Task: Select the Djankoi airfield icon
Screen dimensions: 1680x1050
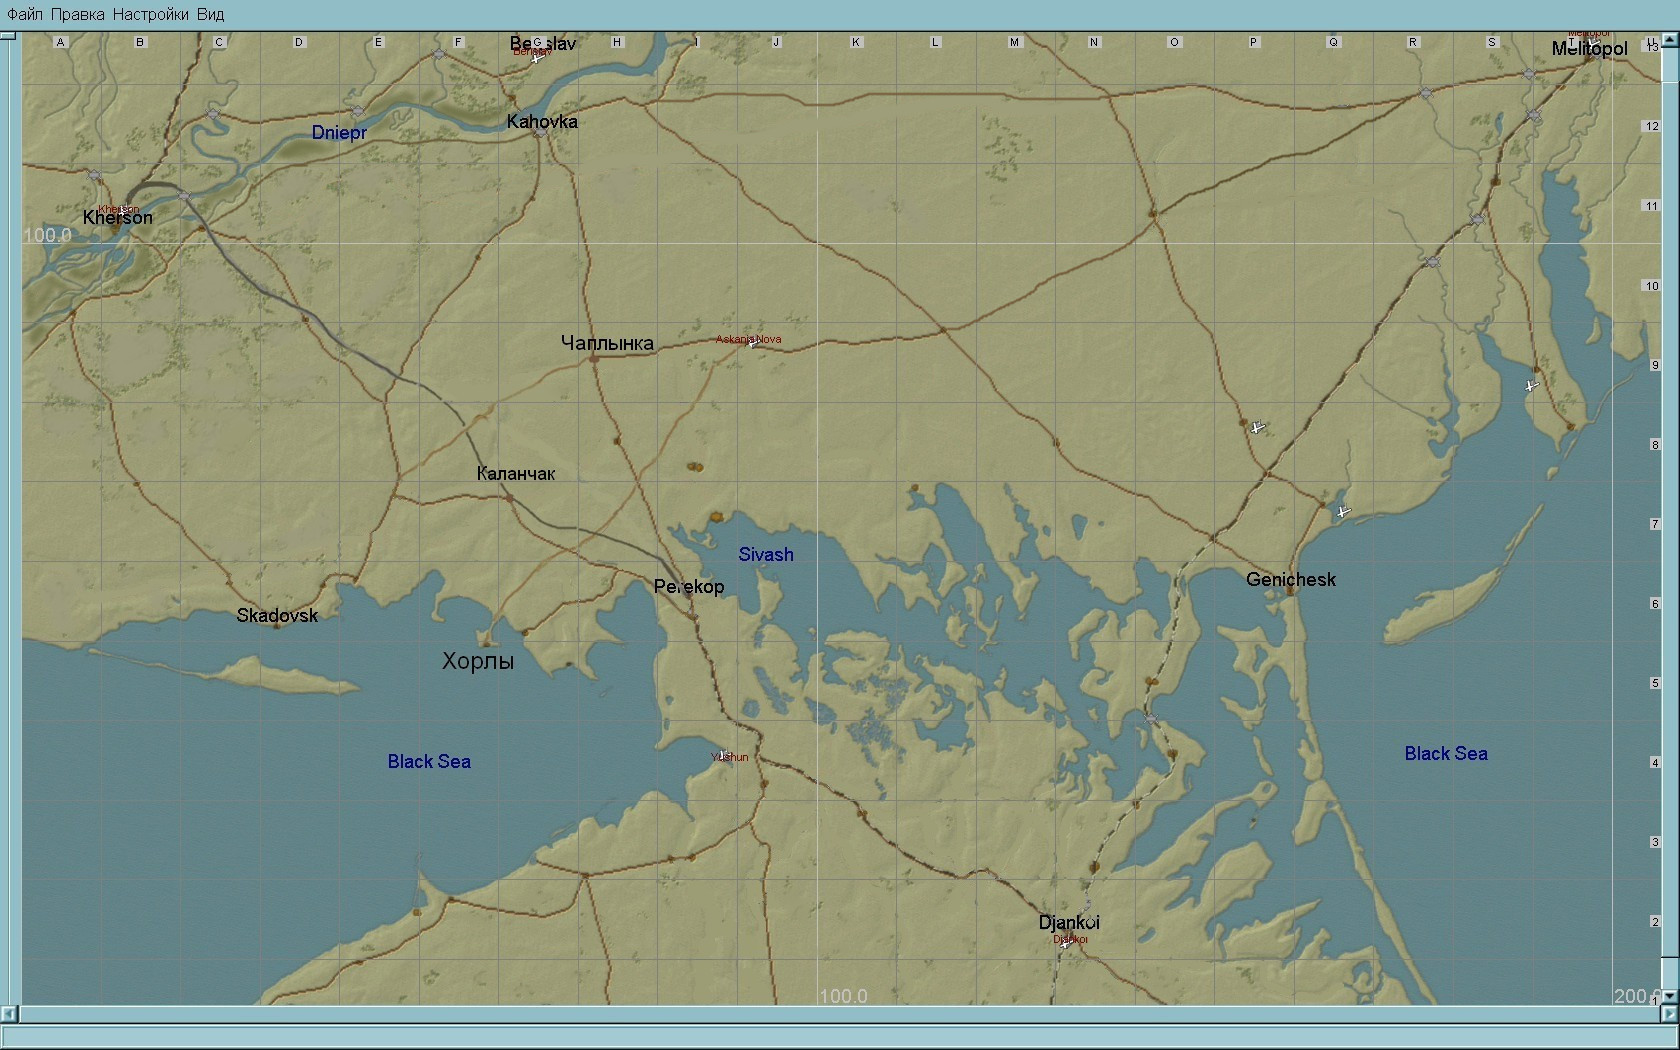Action: (x=1066, y=942)
